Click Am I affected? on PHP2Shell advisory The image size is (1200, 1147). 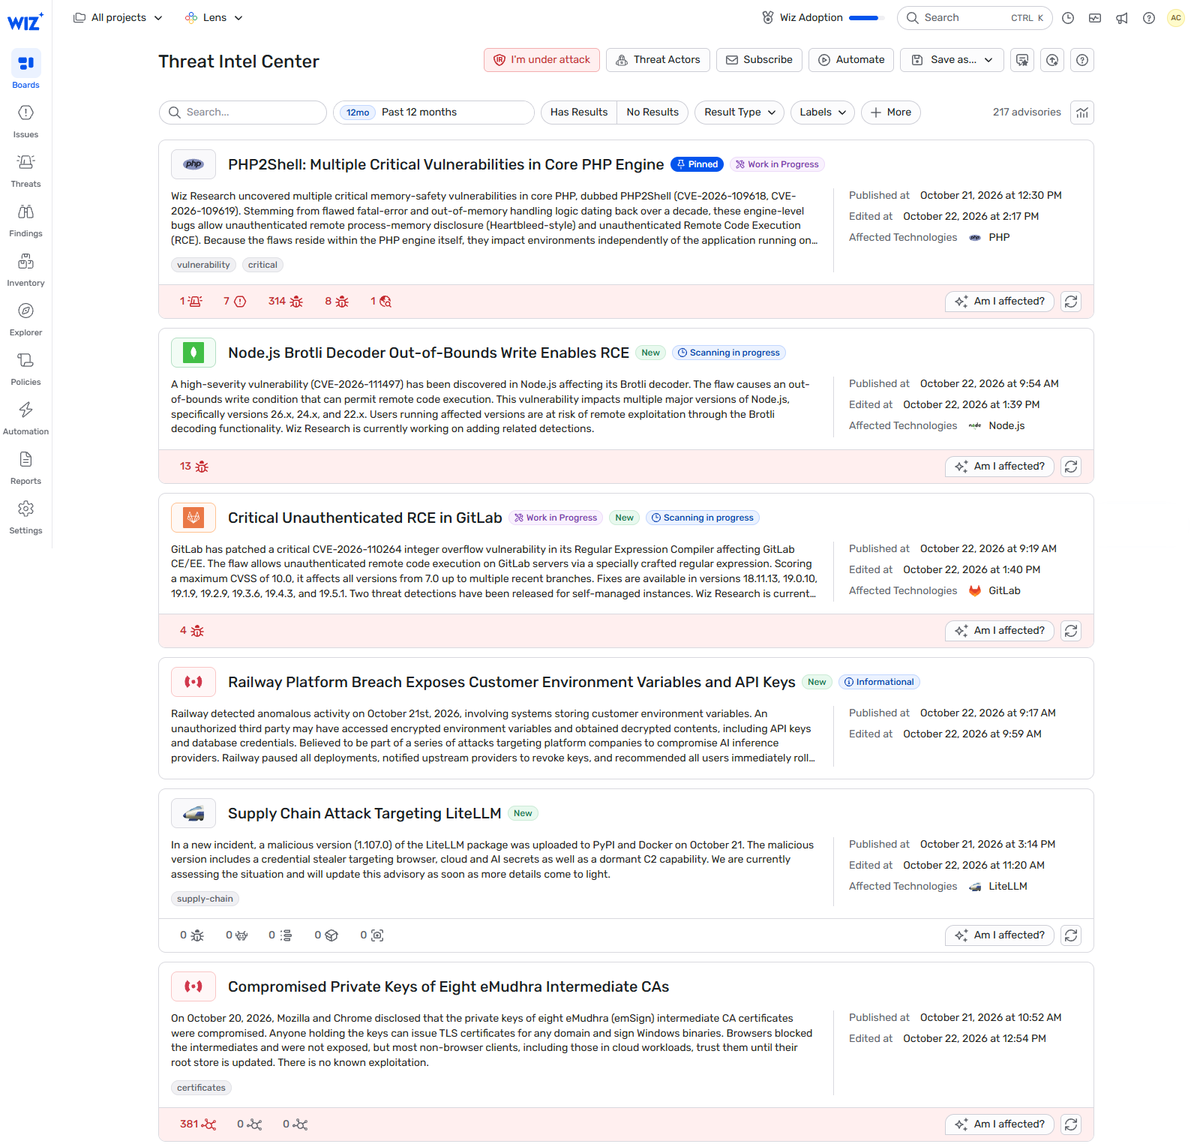999,302
